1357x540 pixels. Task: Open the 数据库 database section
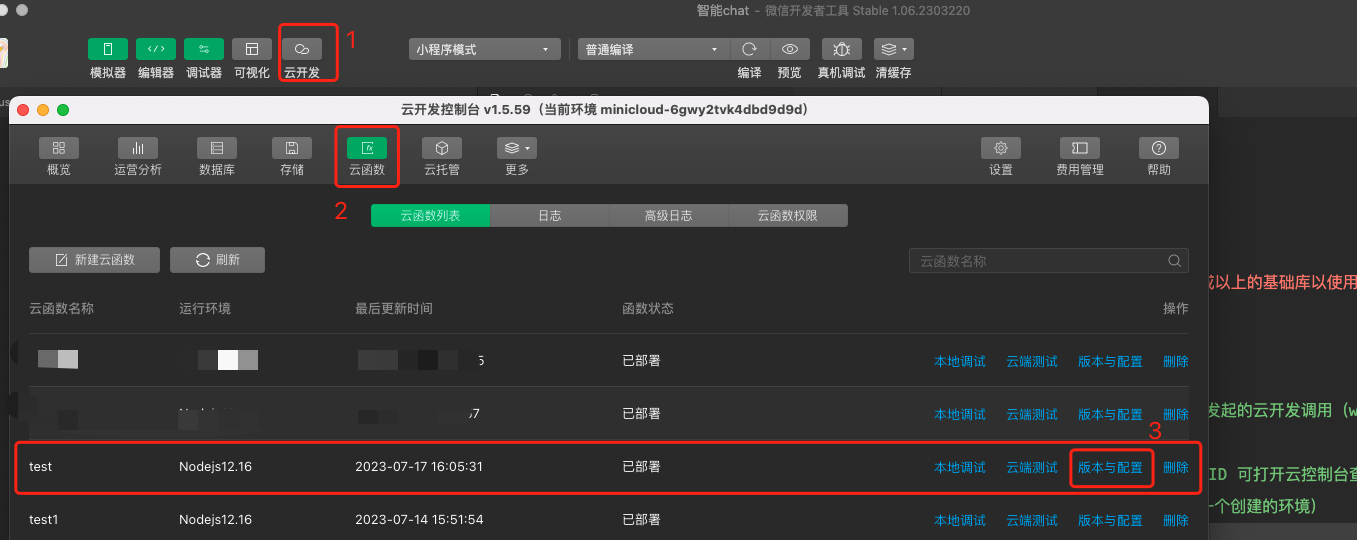click(217, 148)
